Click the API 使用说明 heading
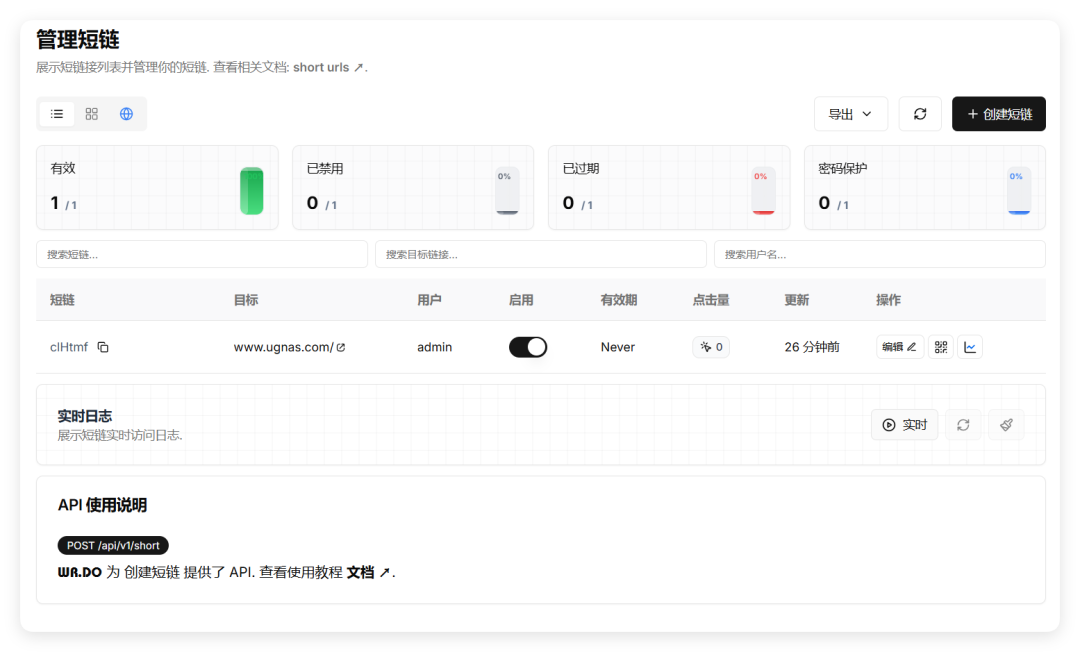Viewport: 1080px width, 652px height. (x=102, y=505)
